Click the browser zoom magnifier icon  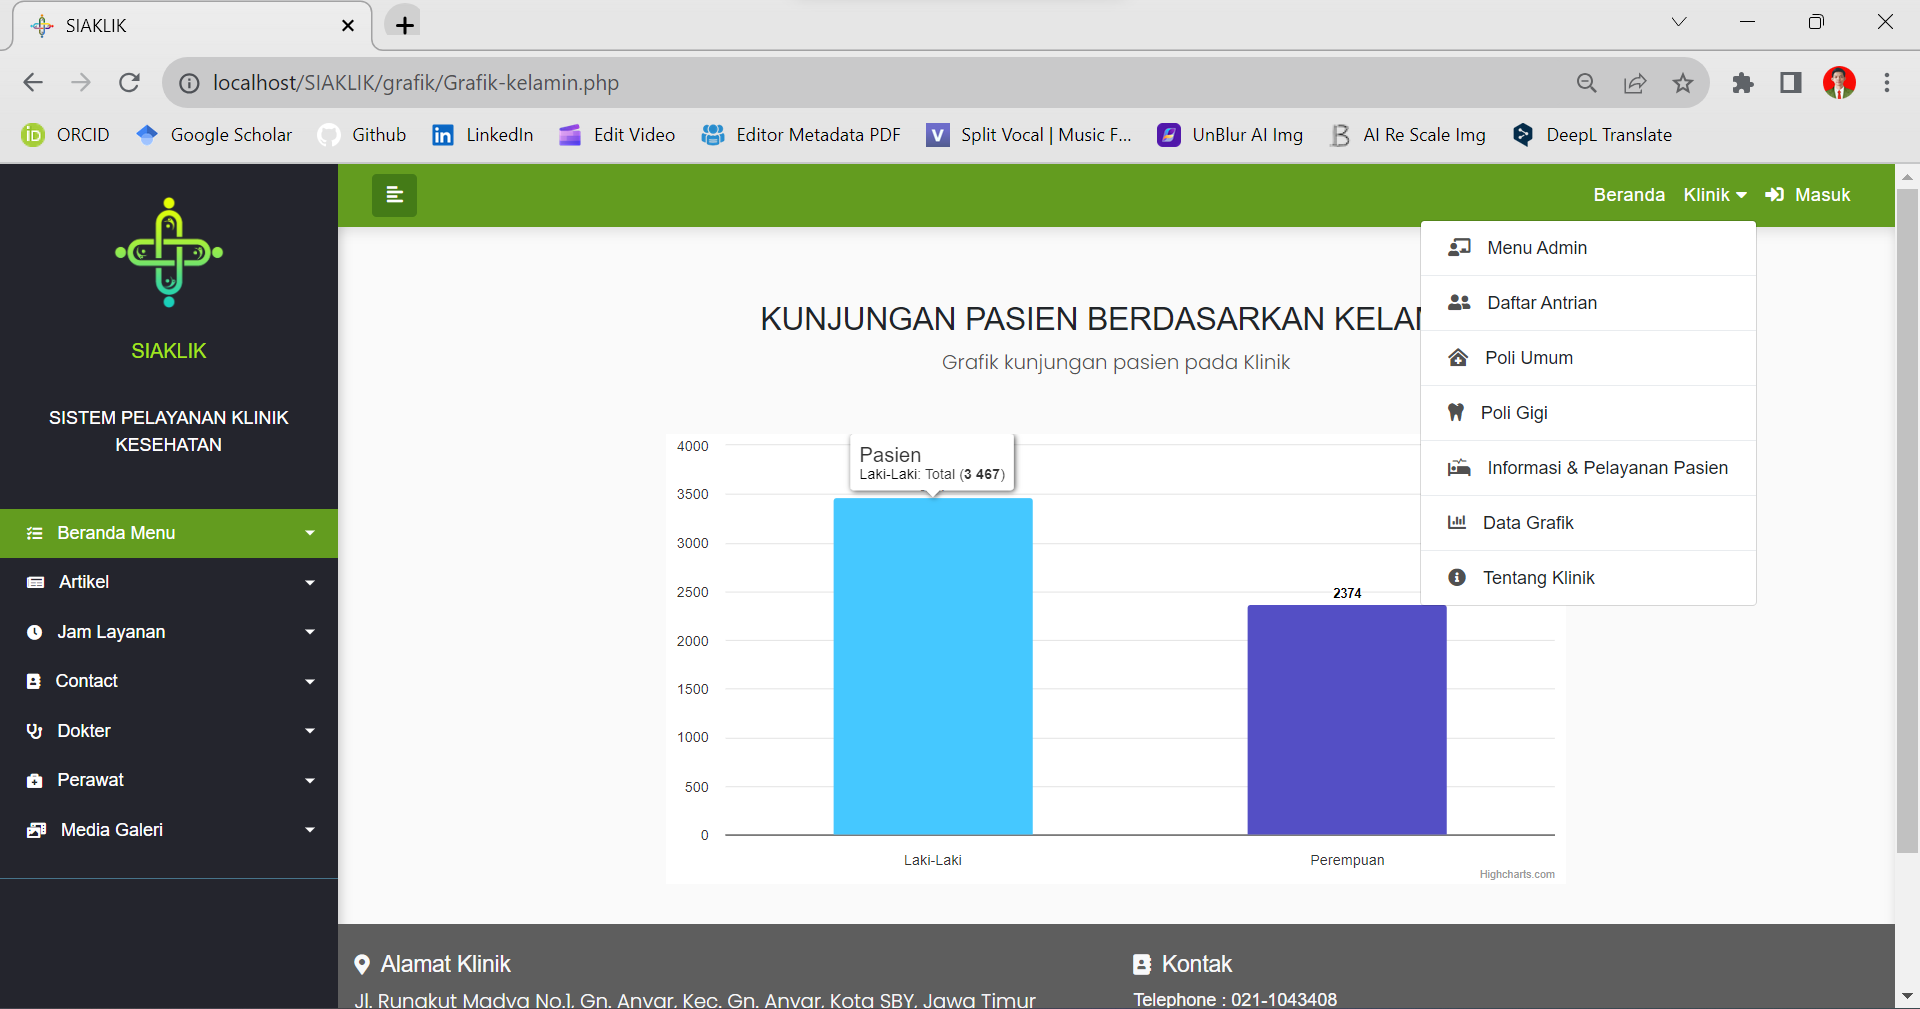pyautogui.click(x=1587, y=83)
